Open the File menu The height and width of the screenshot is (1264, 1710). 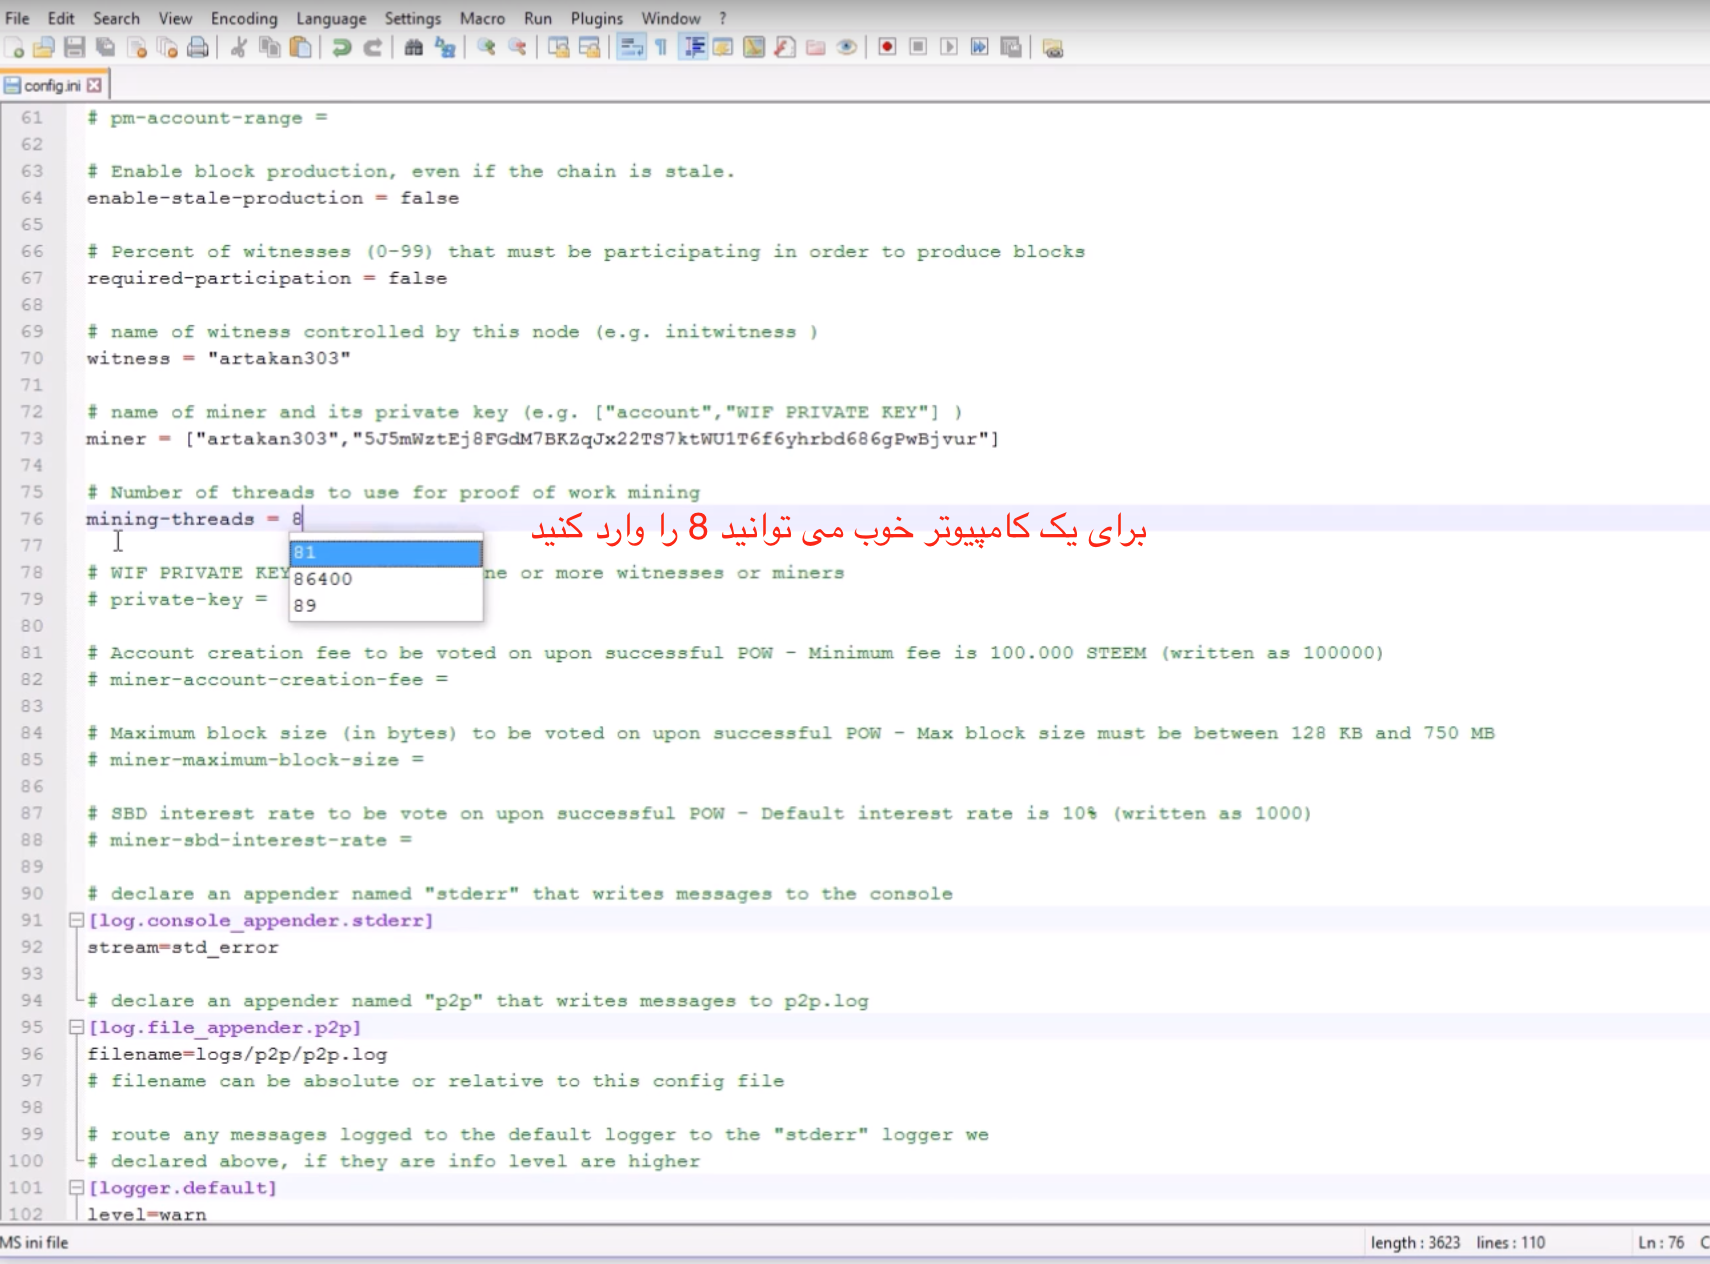[17, 18]
